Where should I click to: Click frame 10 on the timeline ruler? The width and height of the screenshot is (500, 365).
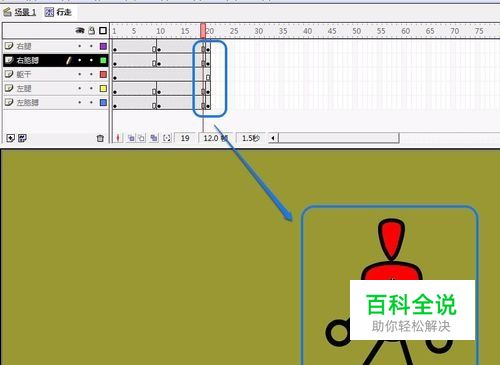point(160,31)
